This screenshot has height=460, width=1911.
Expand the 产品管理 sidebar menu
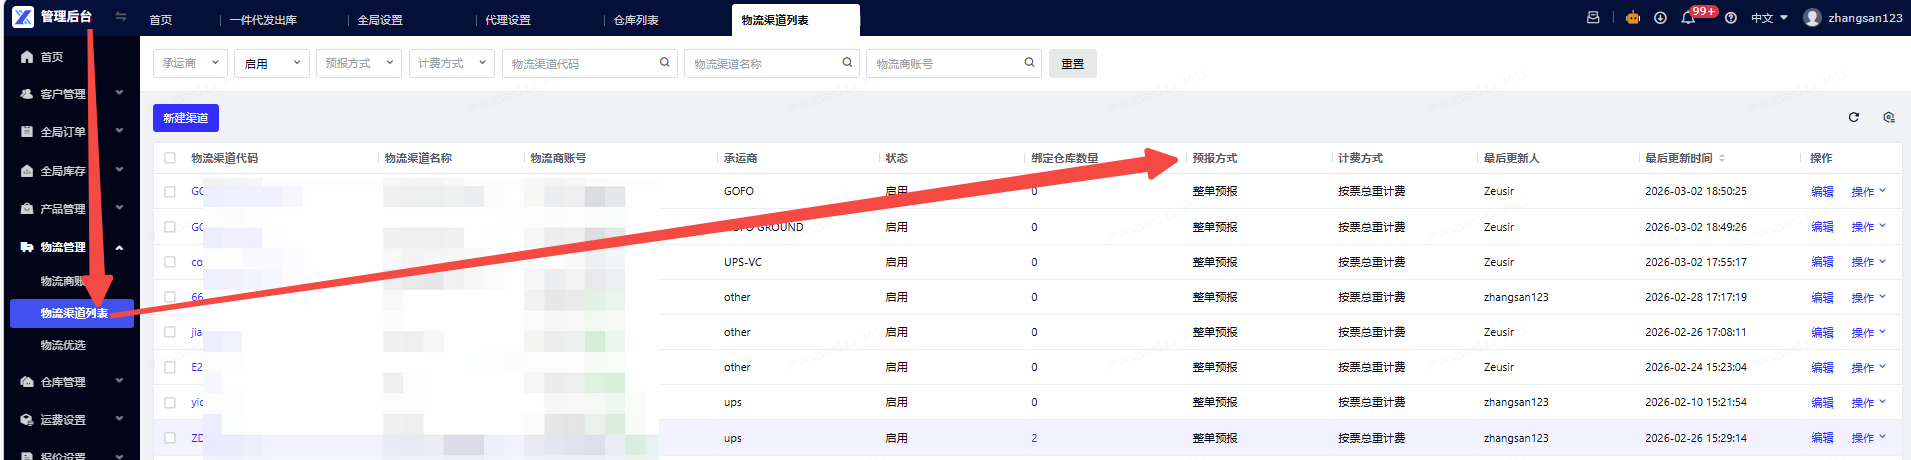click(x=70, y=209)
